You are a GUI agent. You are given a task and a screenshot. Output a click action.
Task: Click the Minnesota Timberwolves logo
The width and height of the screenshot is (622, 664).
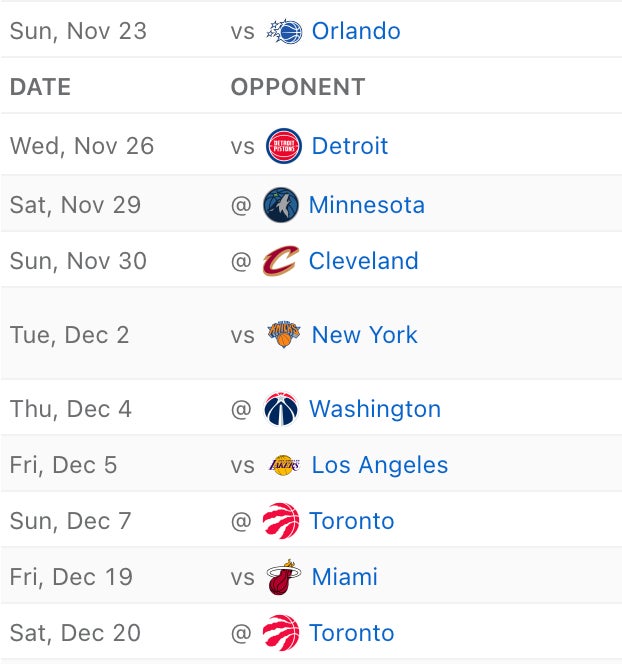pyautogui.click(x=281, y=205)
